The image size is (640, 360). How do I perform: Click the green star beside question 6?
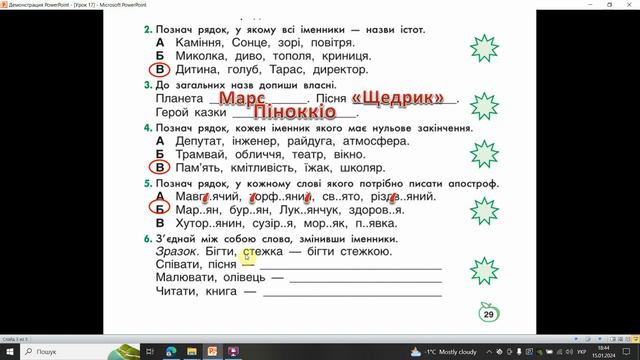(x=484, y=271)
